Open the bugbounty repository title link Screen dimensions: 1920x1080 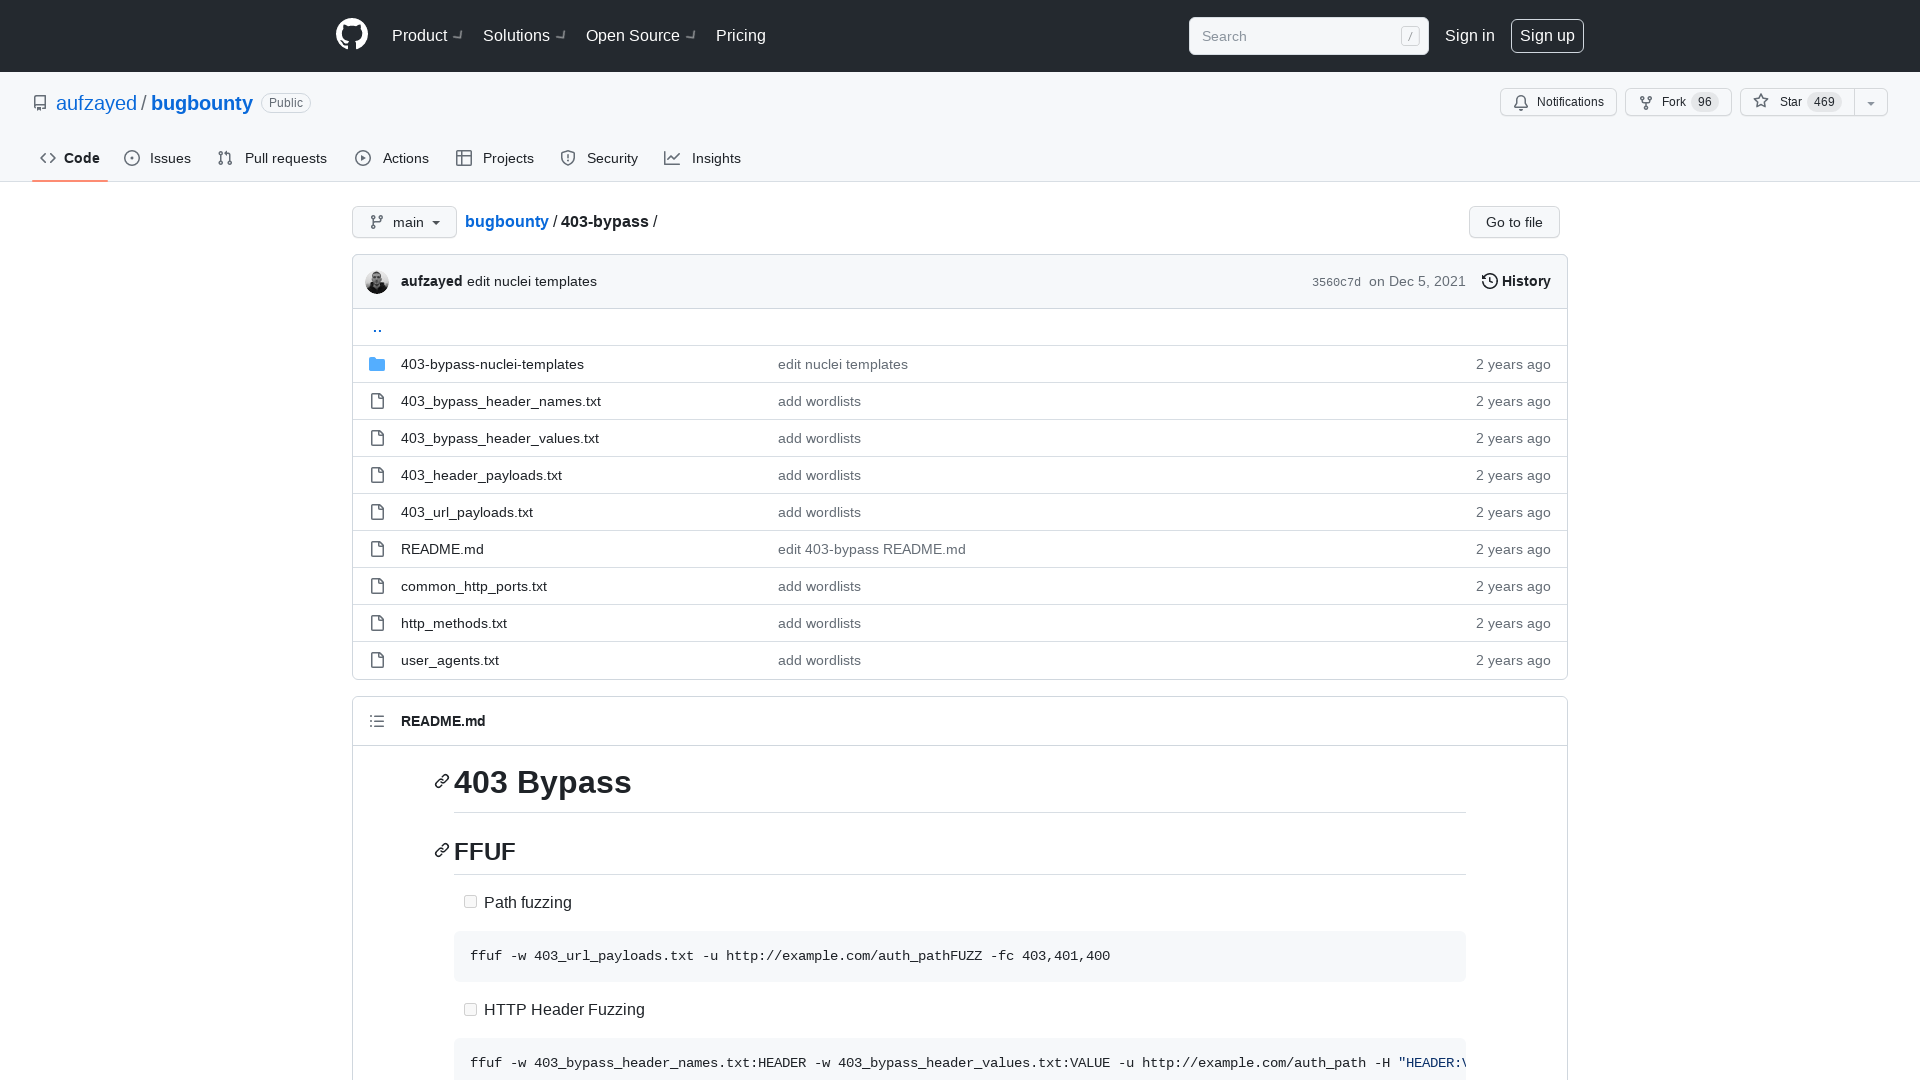(x=202, y=103)
